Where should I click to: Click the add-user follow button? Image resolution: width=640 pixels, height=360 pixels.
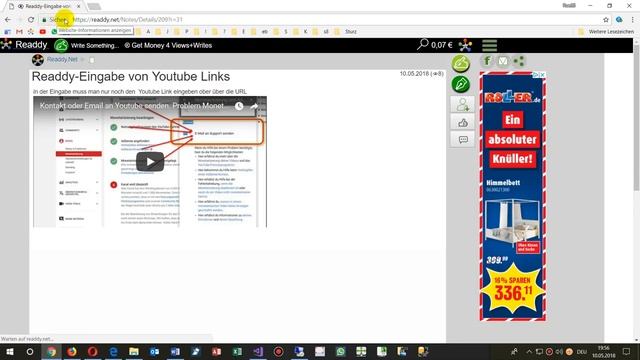tap(462, 105)
